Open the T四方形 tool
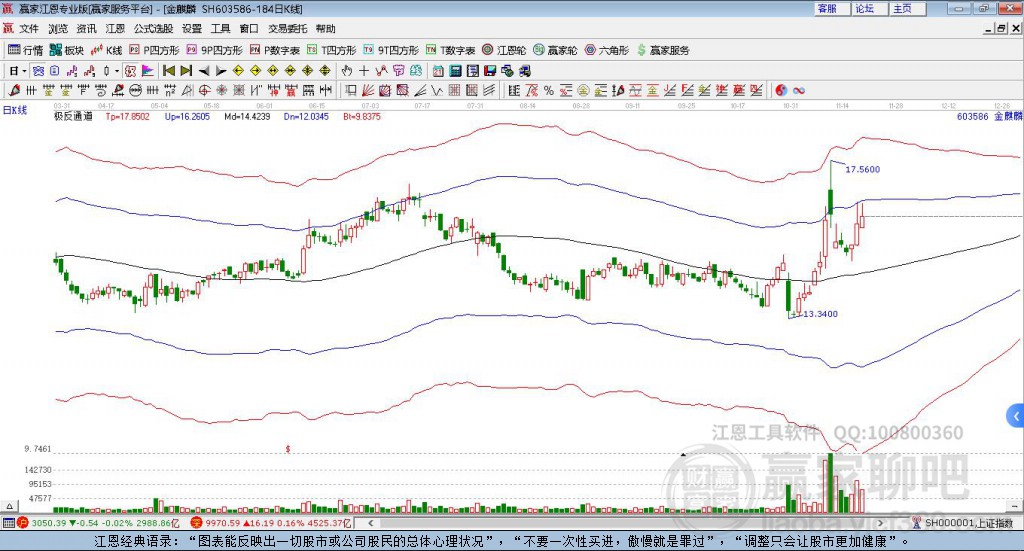The height and width of the screenshot is (551, 1024). point(332,50)
